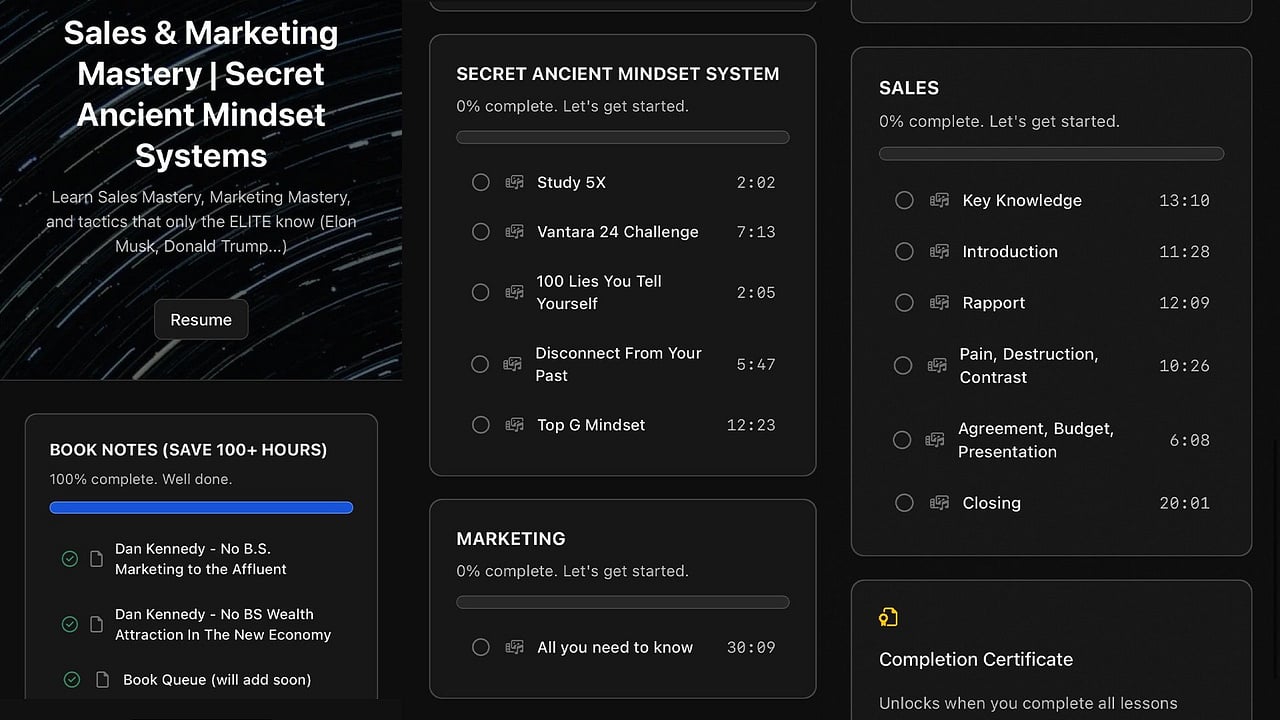
Task: Open the 100 Lies You Tell Yourself lesson
Action: (623, 292)
